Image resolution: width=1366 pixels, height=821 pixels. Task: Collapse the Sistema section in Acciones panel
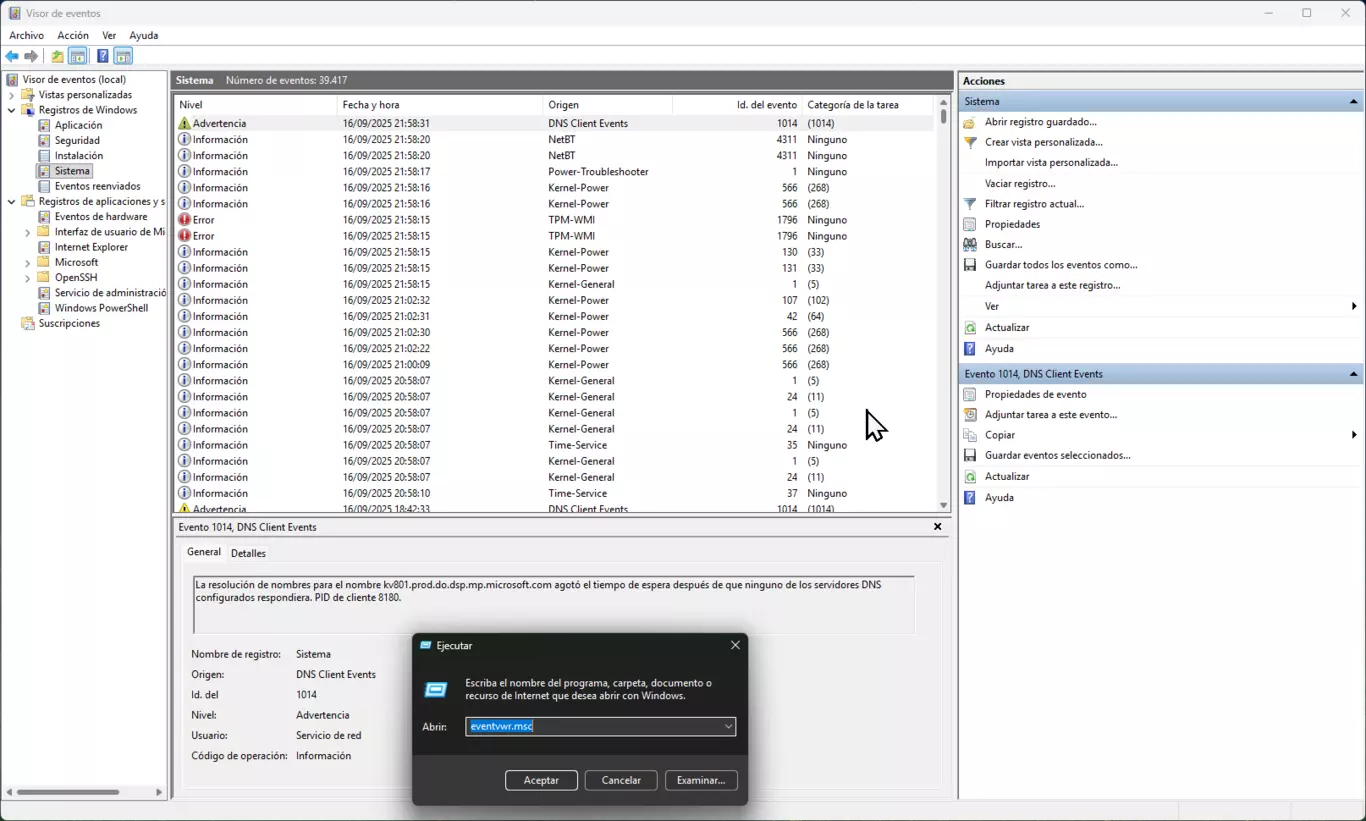click(x=1354, y=101)
